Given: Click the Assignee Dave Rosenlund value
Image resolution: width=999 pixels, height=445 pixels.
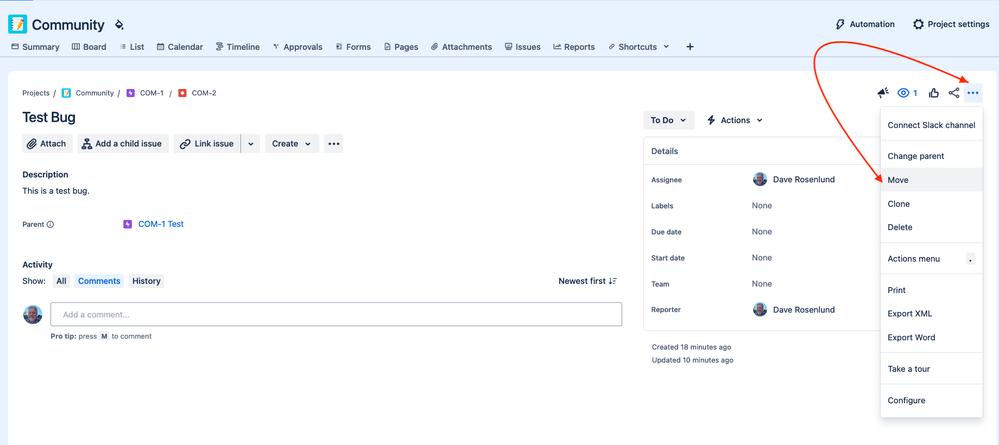Looking at the screenshot, I should click(794, 179).
